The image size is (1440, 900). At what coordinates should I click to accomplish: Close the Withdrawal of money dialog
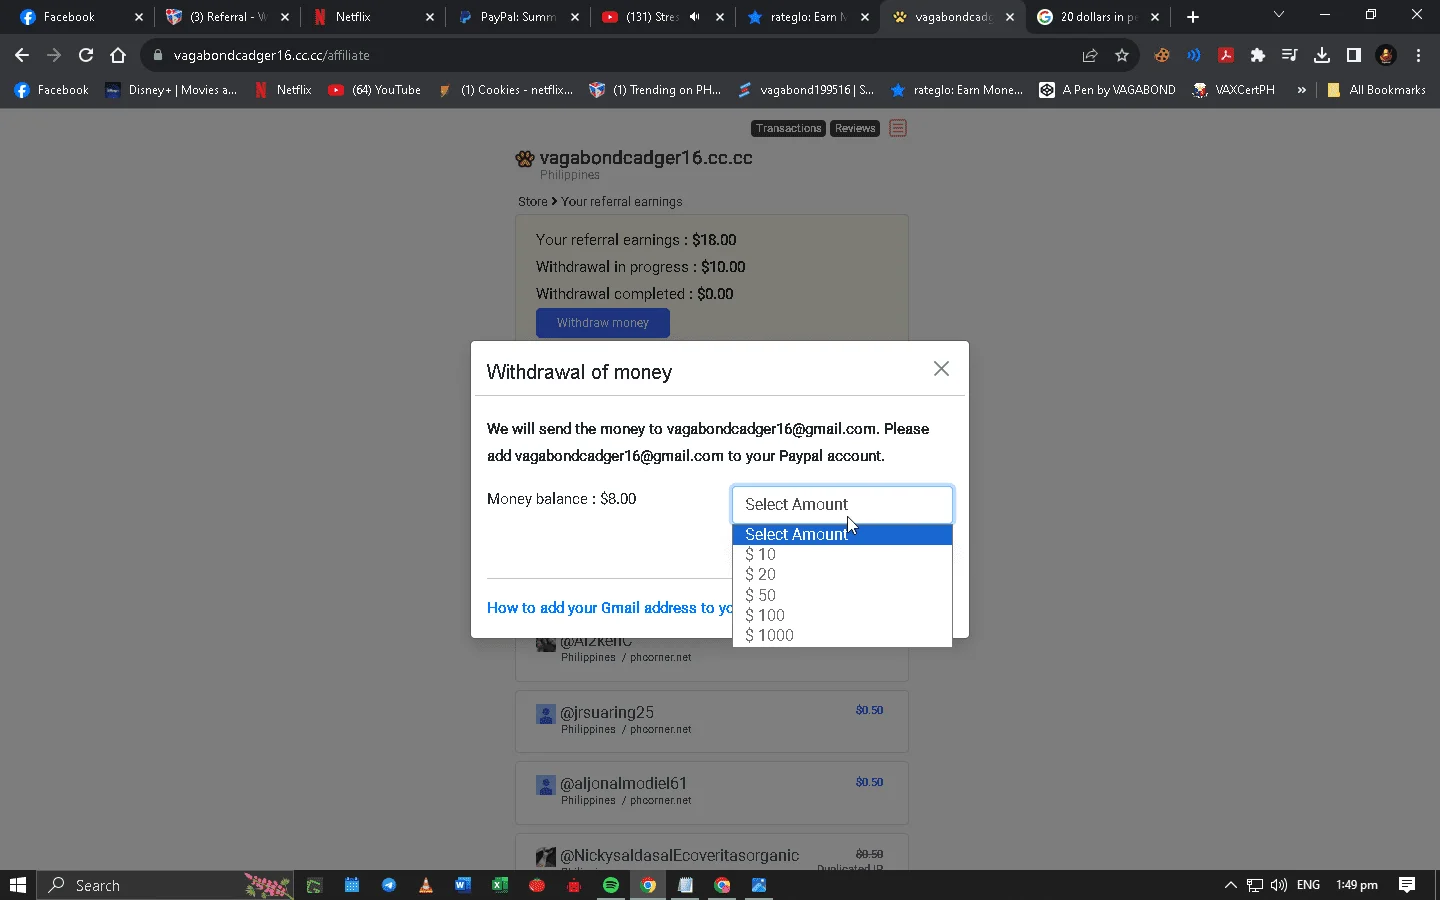pos(941,369)
